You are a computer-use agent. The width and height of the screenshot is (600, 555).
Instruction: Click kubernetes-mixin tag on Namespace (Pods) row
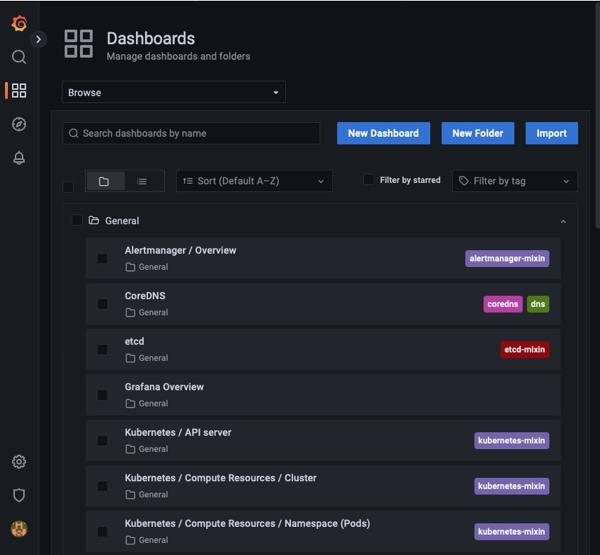[512, 532]
